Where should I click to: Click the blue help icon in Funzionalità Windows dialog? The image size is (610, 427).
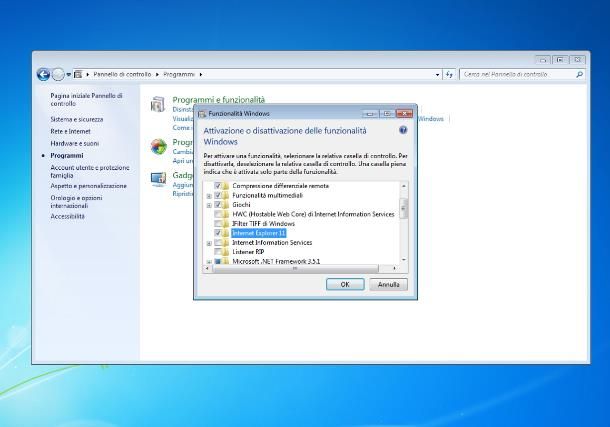(x=403, y=130)
